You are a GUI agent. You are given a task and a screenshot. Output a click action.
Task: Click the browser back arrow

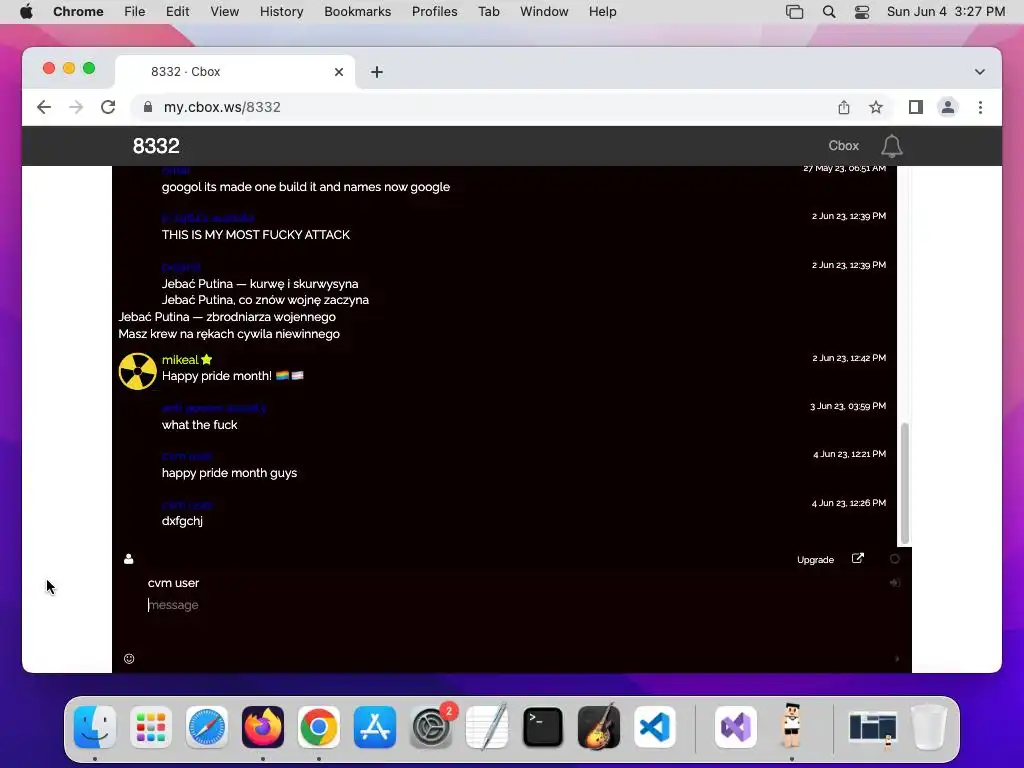[x=44, y=107]
